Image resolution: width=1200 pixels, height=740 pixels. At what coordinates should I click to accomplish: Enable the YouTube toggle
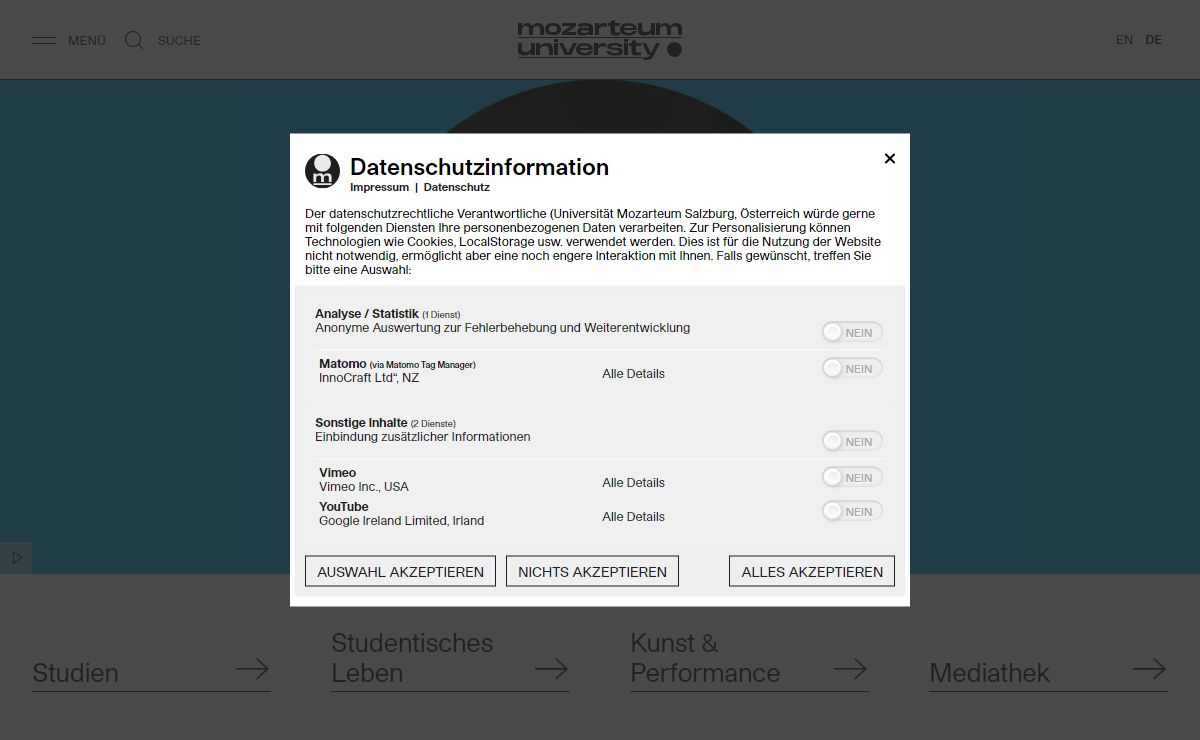(x=852, y=511)
